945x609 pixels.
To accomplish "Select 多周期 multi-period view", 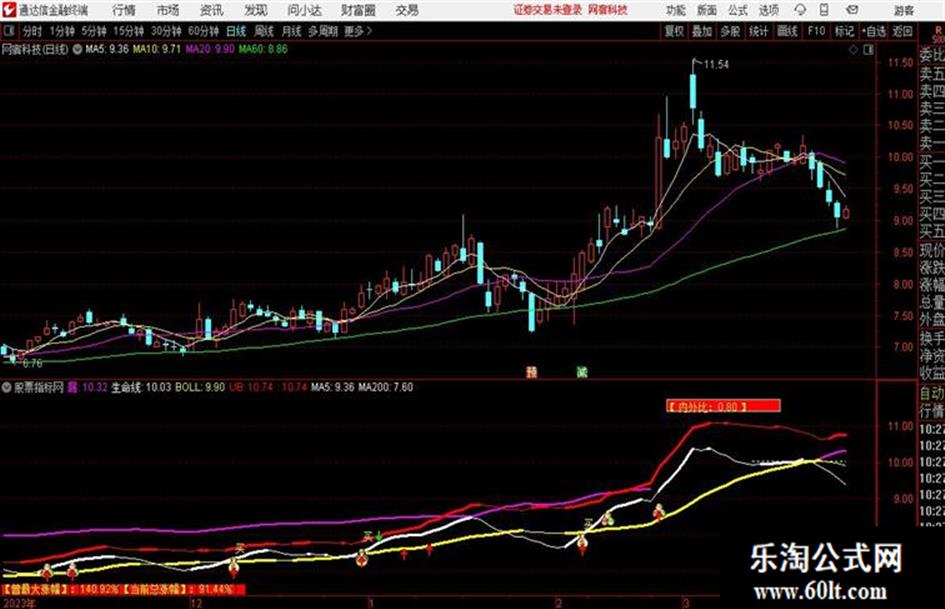I will tap(323, 31).
